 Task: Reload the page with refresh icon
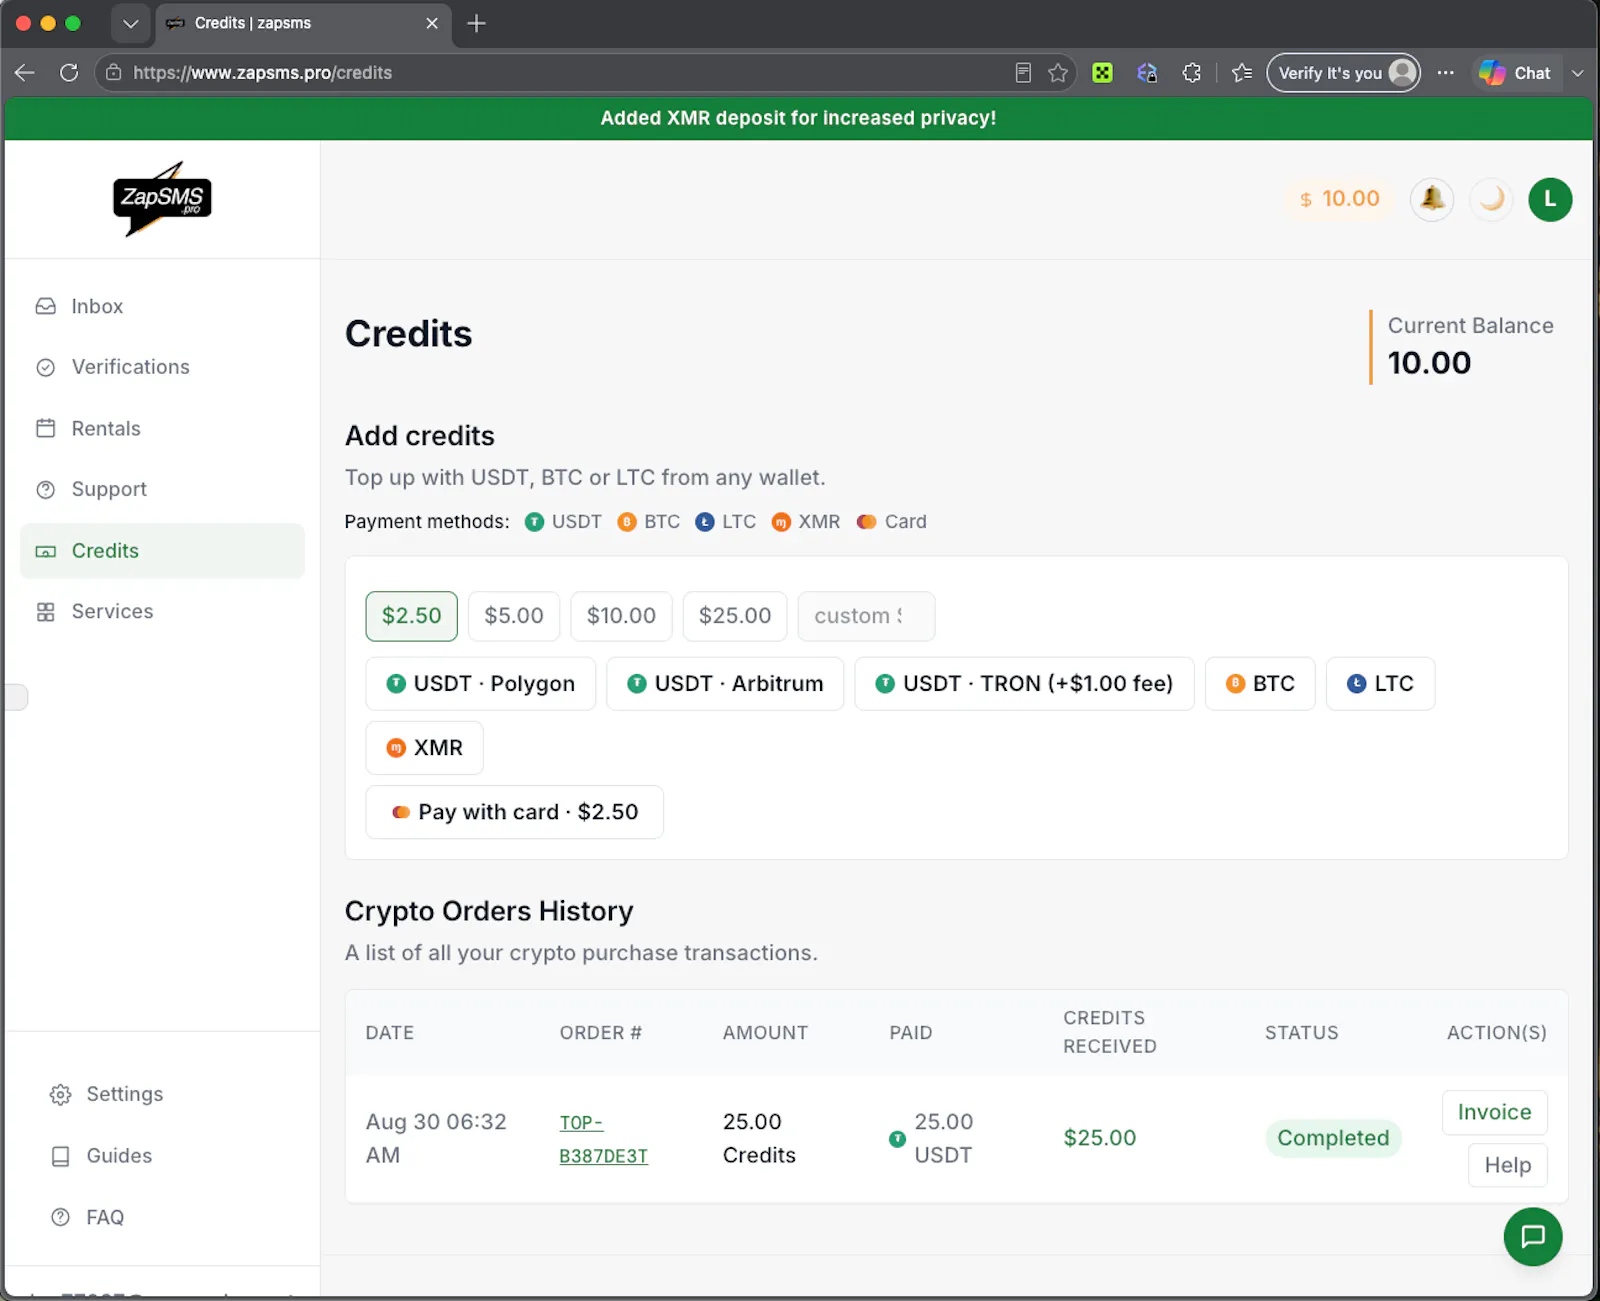click(69, 73)
